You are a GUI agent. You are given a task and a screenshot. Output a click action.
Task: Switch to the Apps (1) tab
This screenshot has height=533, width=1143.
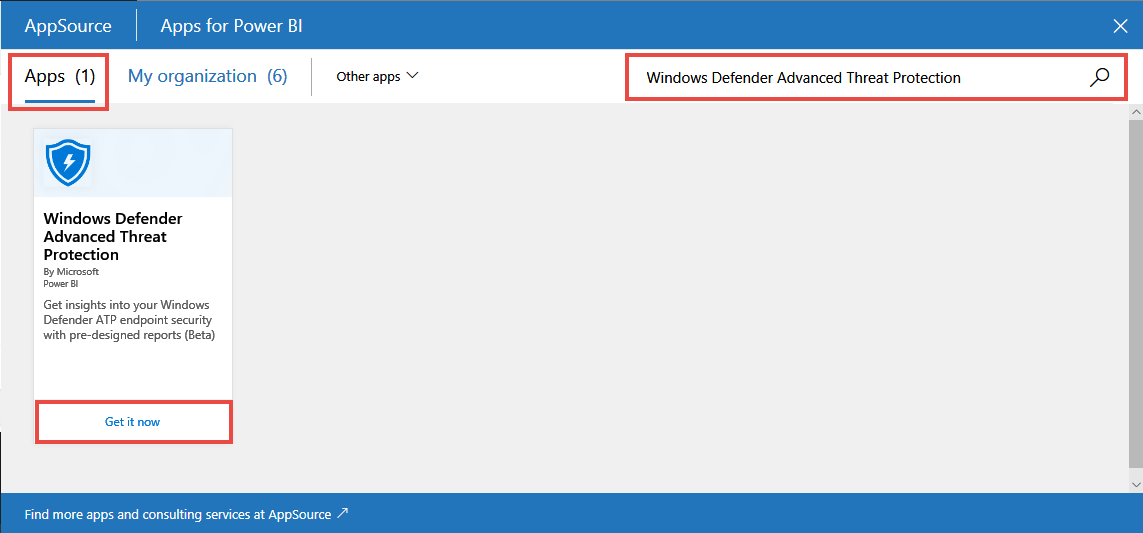59,76
